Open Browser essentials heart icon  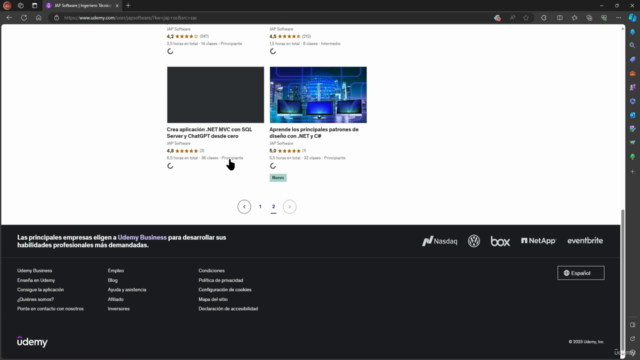(x=604, y=18)
